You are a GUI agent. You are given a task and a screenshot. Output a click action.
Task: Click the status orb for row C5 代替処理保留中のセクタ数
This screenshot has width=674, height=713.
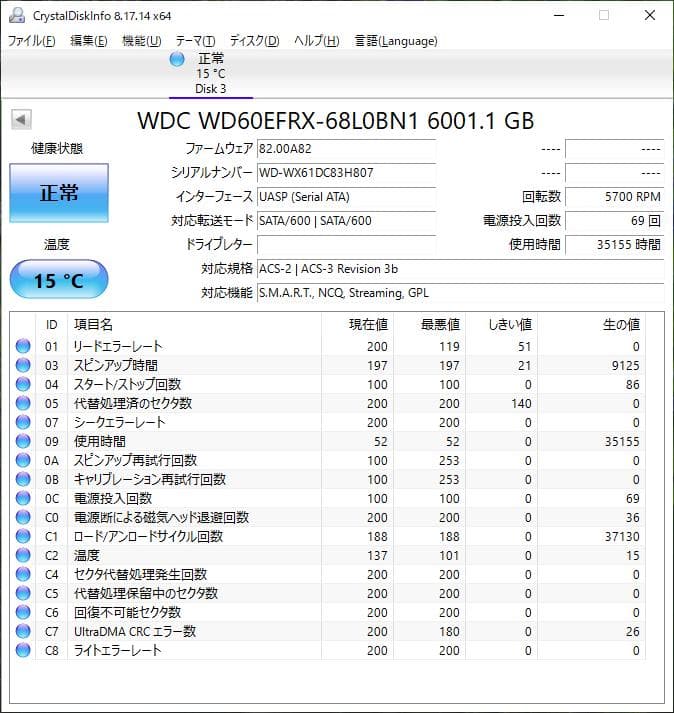pyautogui.click(x=23, y=593)
